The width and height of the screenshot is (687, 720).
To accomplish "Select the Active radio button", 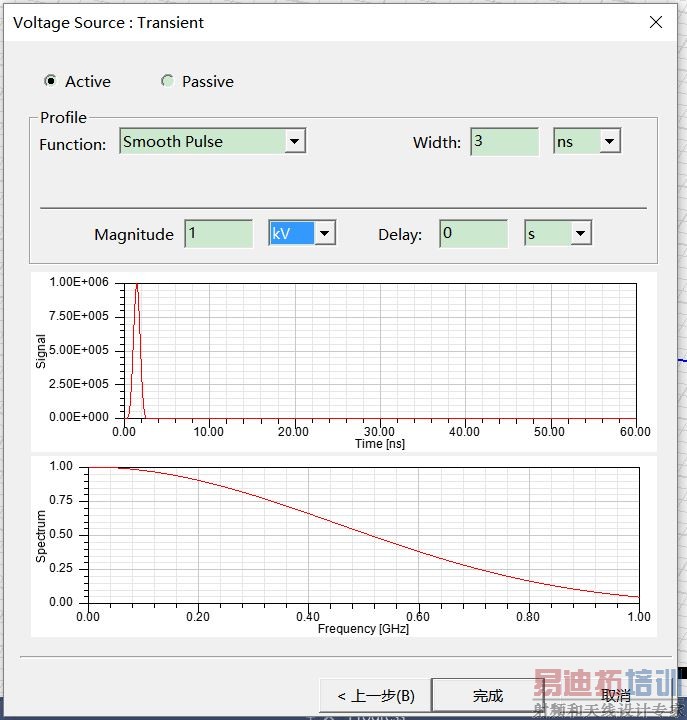I will coord(51,81).
